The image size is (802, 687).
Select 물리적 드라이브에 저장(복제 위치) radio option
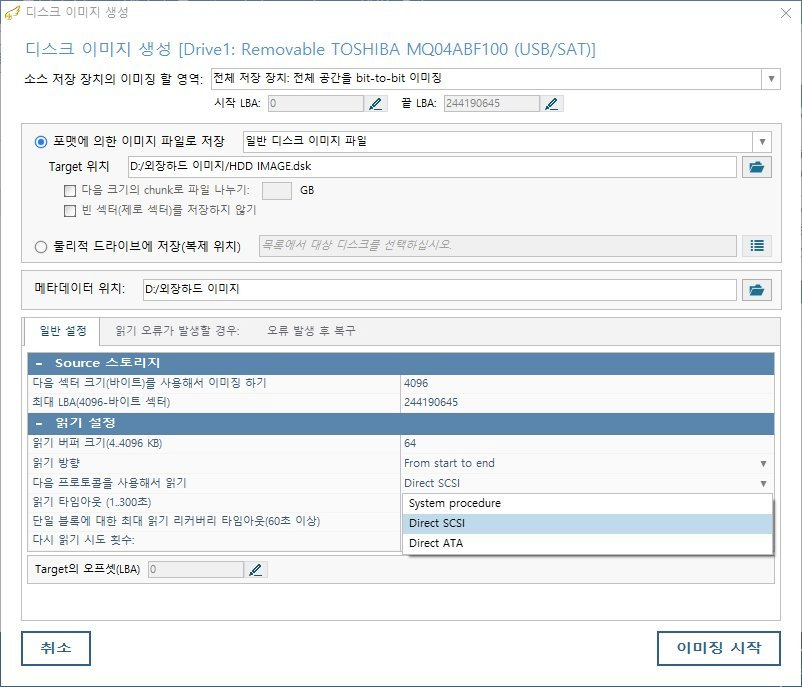[41, 247]
